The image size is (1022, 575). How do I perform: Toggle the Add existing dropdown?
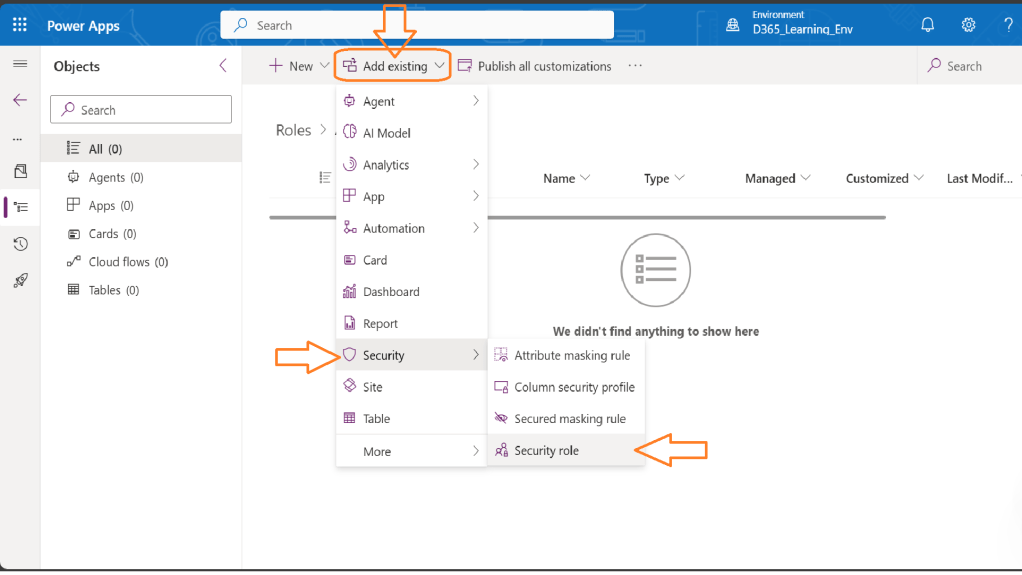point(393,66)
